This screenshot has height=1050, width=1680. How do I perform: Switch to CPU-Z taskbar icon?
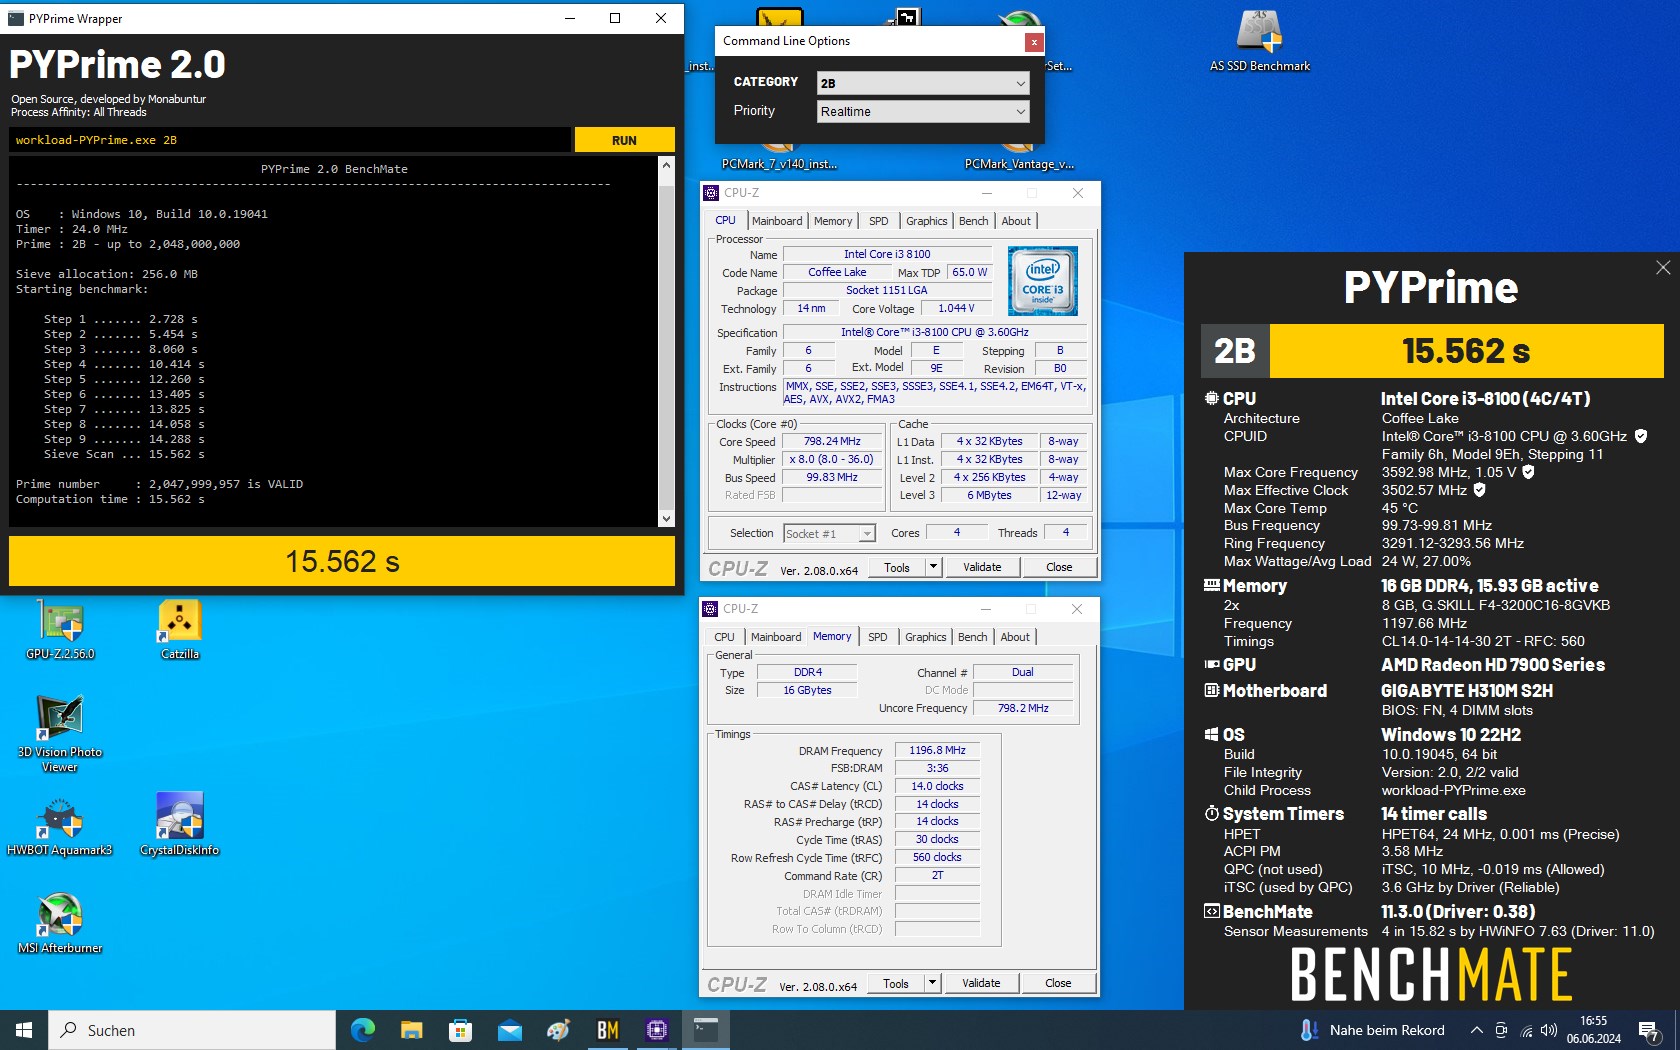656,1030
